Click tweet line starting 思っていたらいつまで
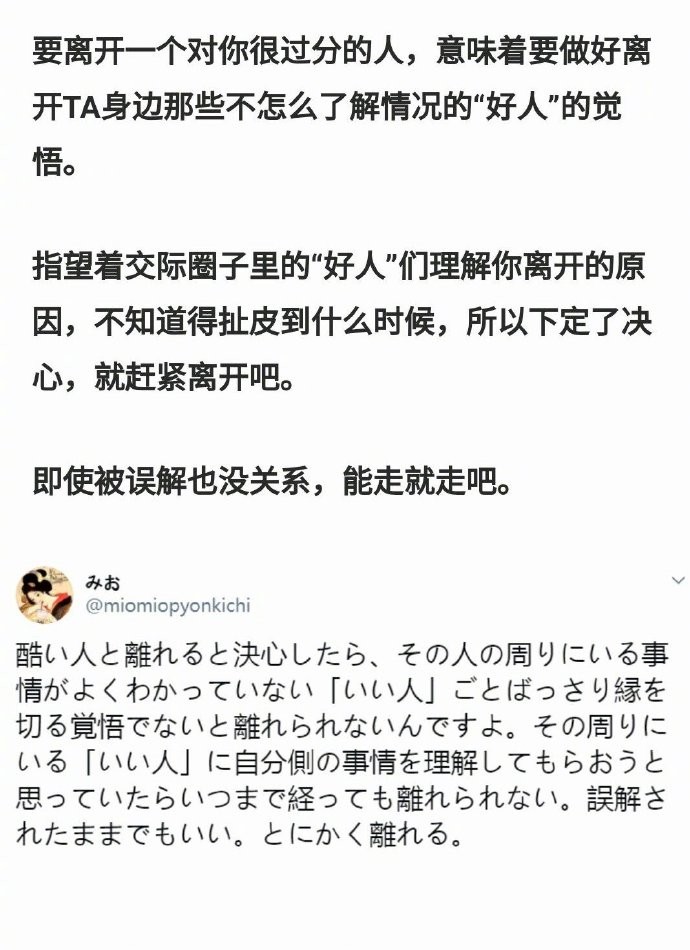The height and width of the screenshot is (950, 690). [x=341, y=799]
